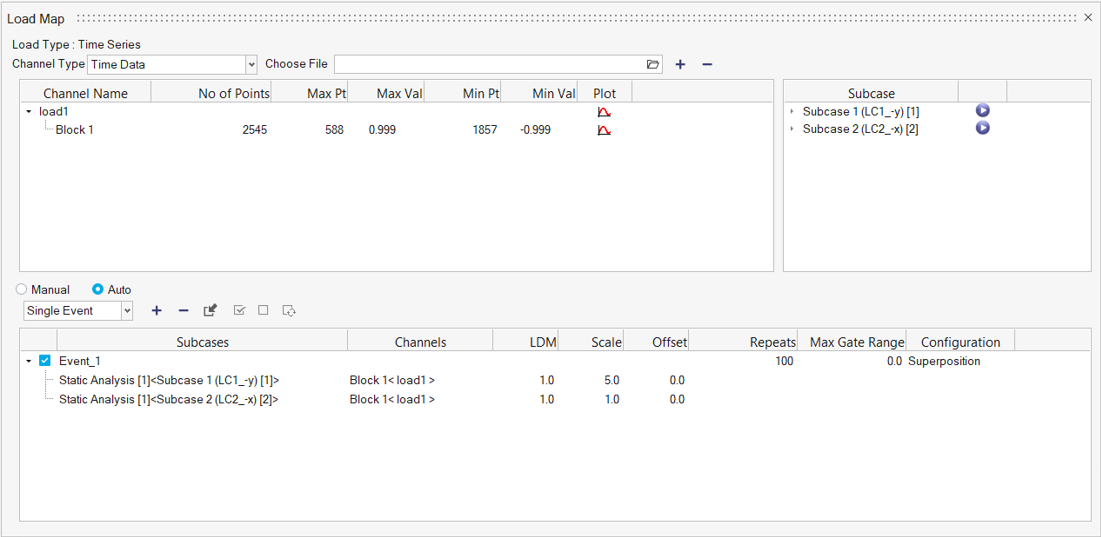This screenshot has width=1101, height=537.
Task: Collapse the load1 tree node
Action: (x=29, y=112)
